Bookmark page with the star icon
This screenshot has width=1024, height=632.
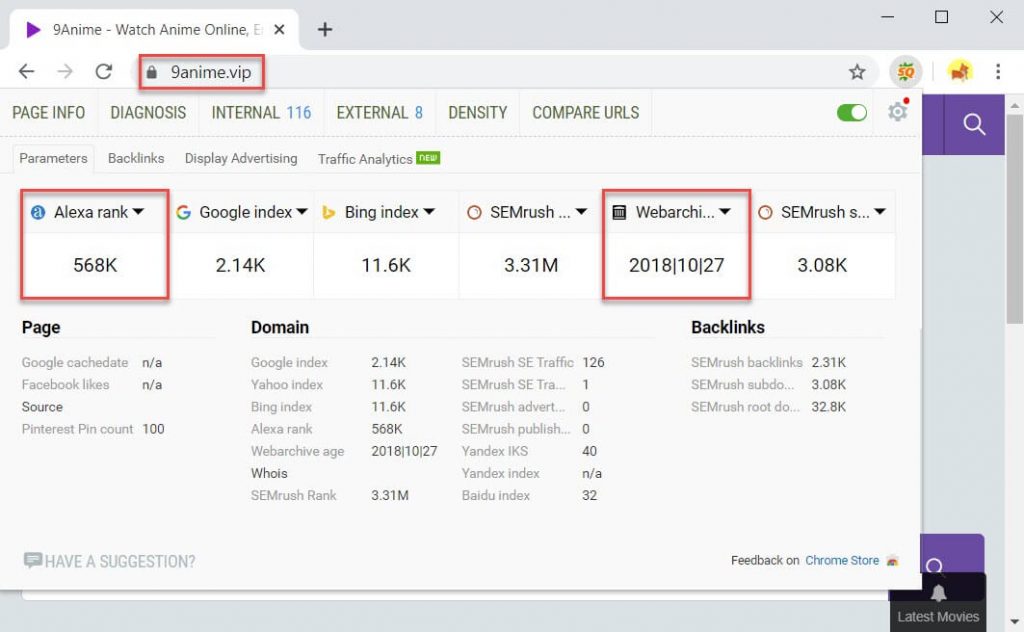[x=857, y=72]
